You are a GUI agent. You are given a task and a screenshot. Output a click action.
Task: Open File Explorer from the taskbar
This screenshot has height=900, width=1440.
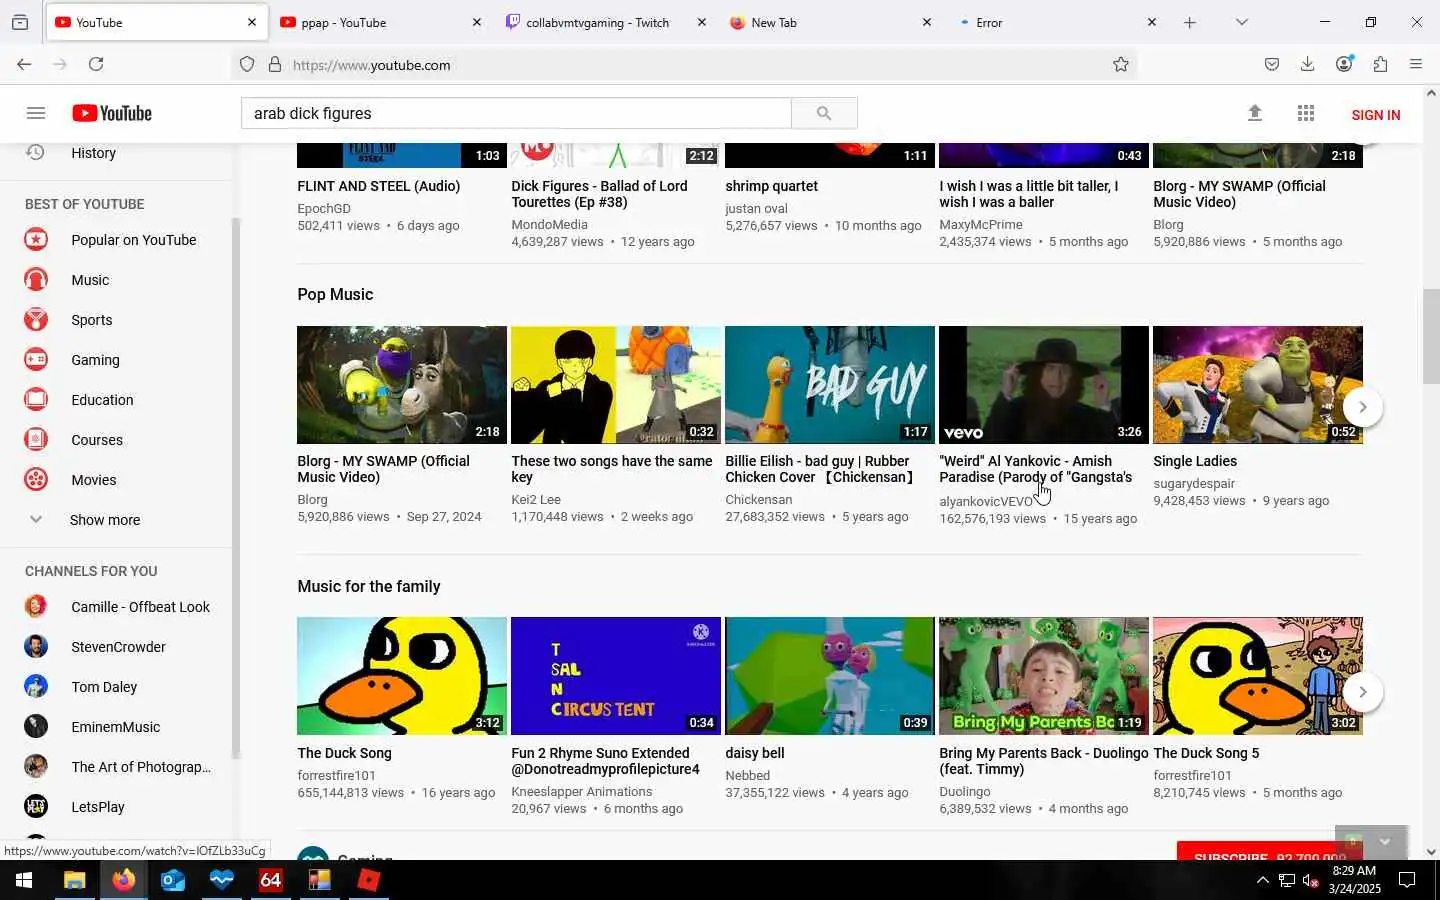pos(74,880)
